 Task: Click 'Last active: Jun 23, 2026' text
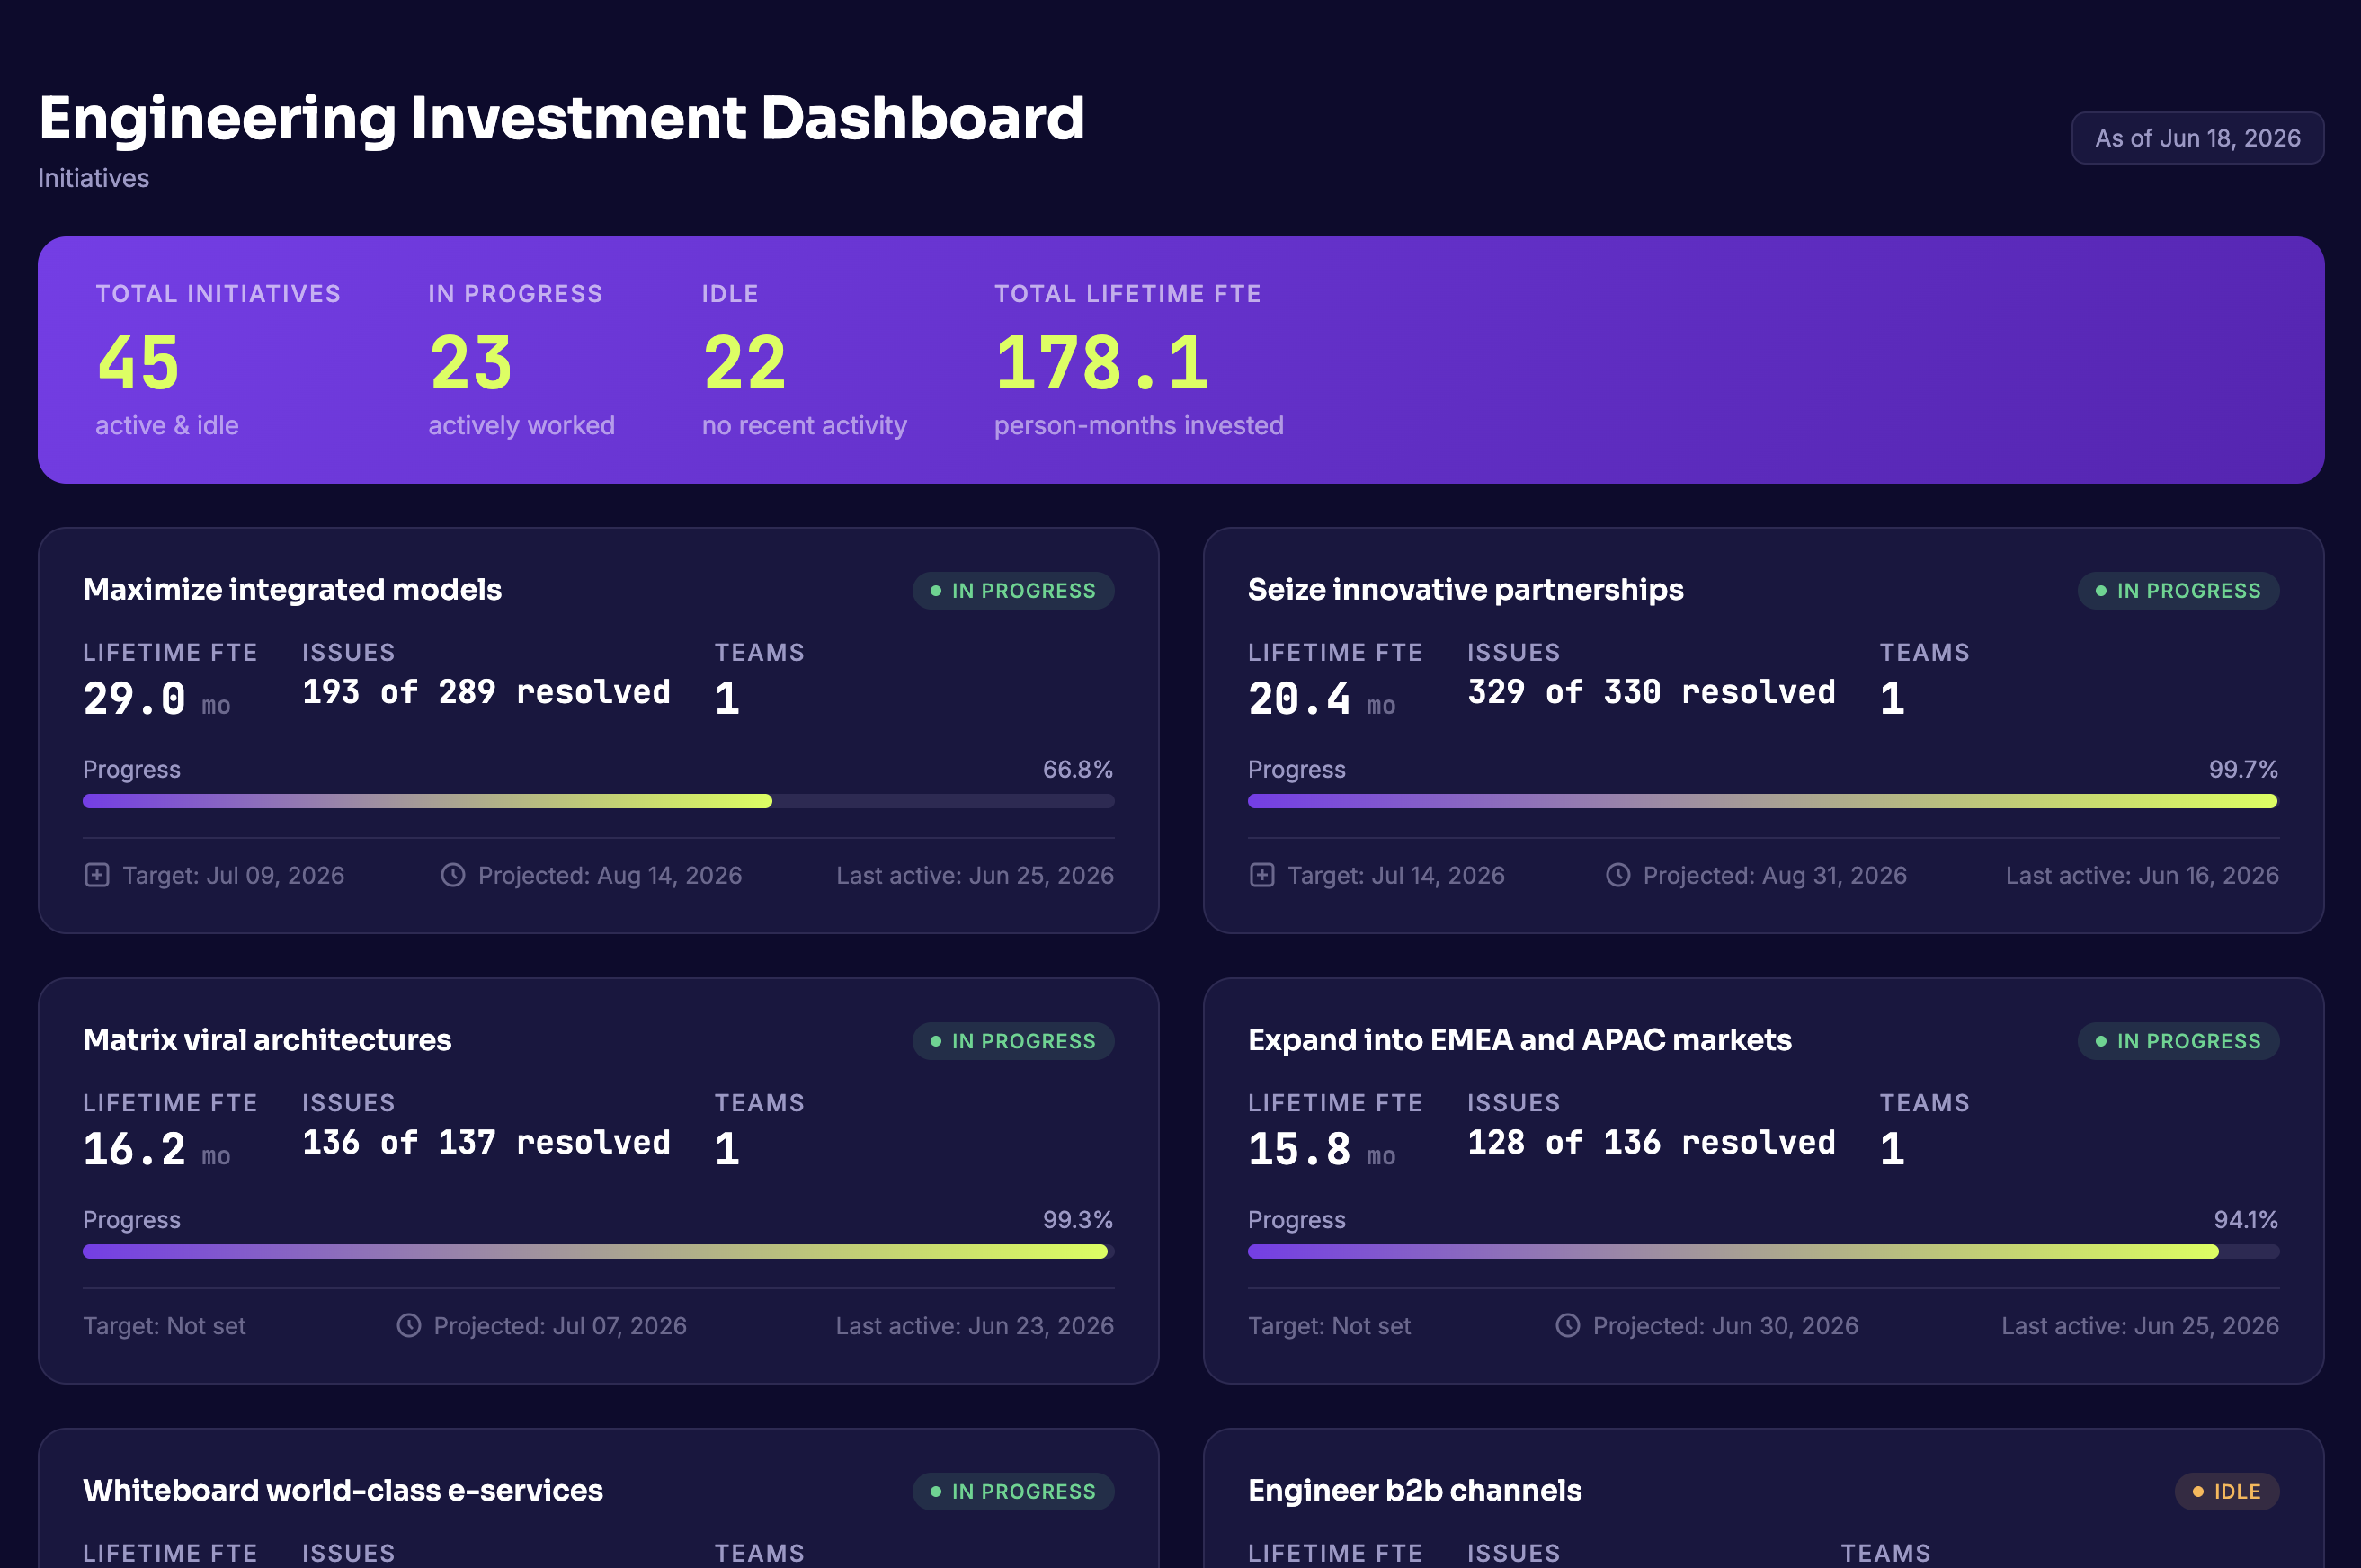coord(975,1325)
